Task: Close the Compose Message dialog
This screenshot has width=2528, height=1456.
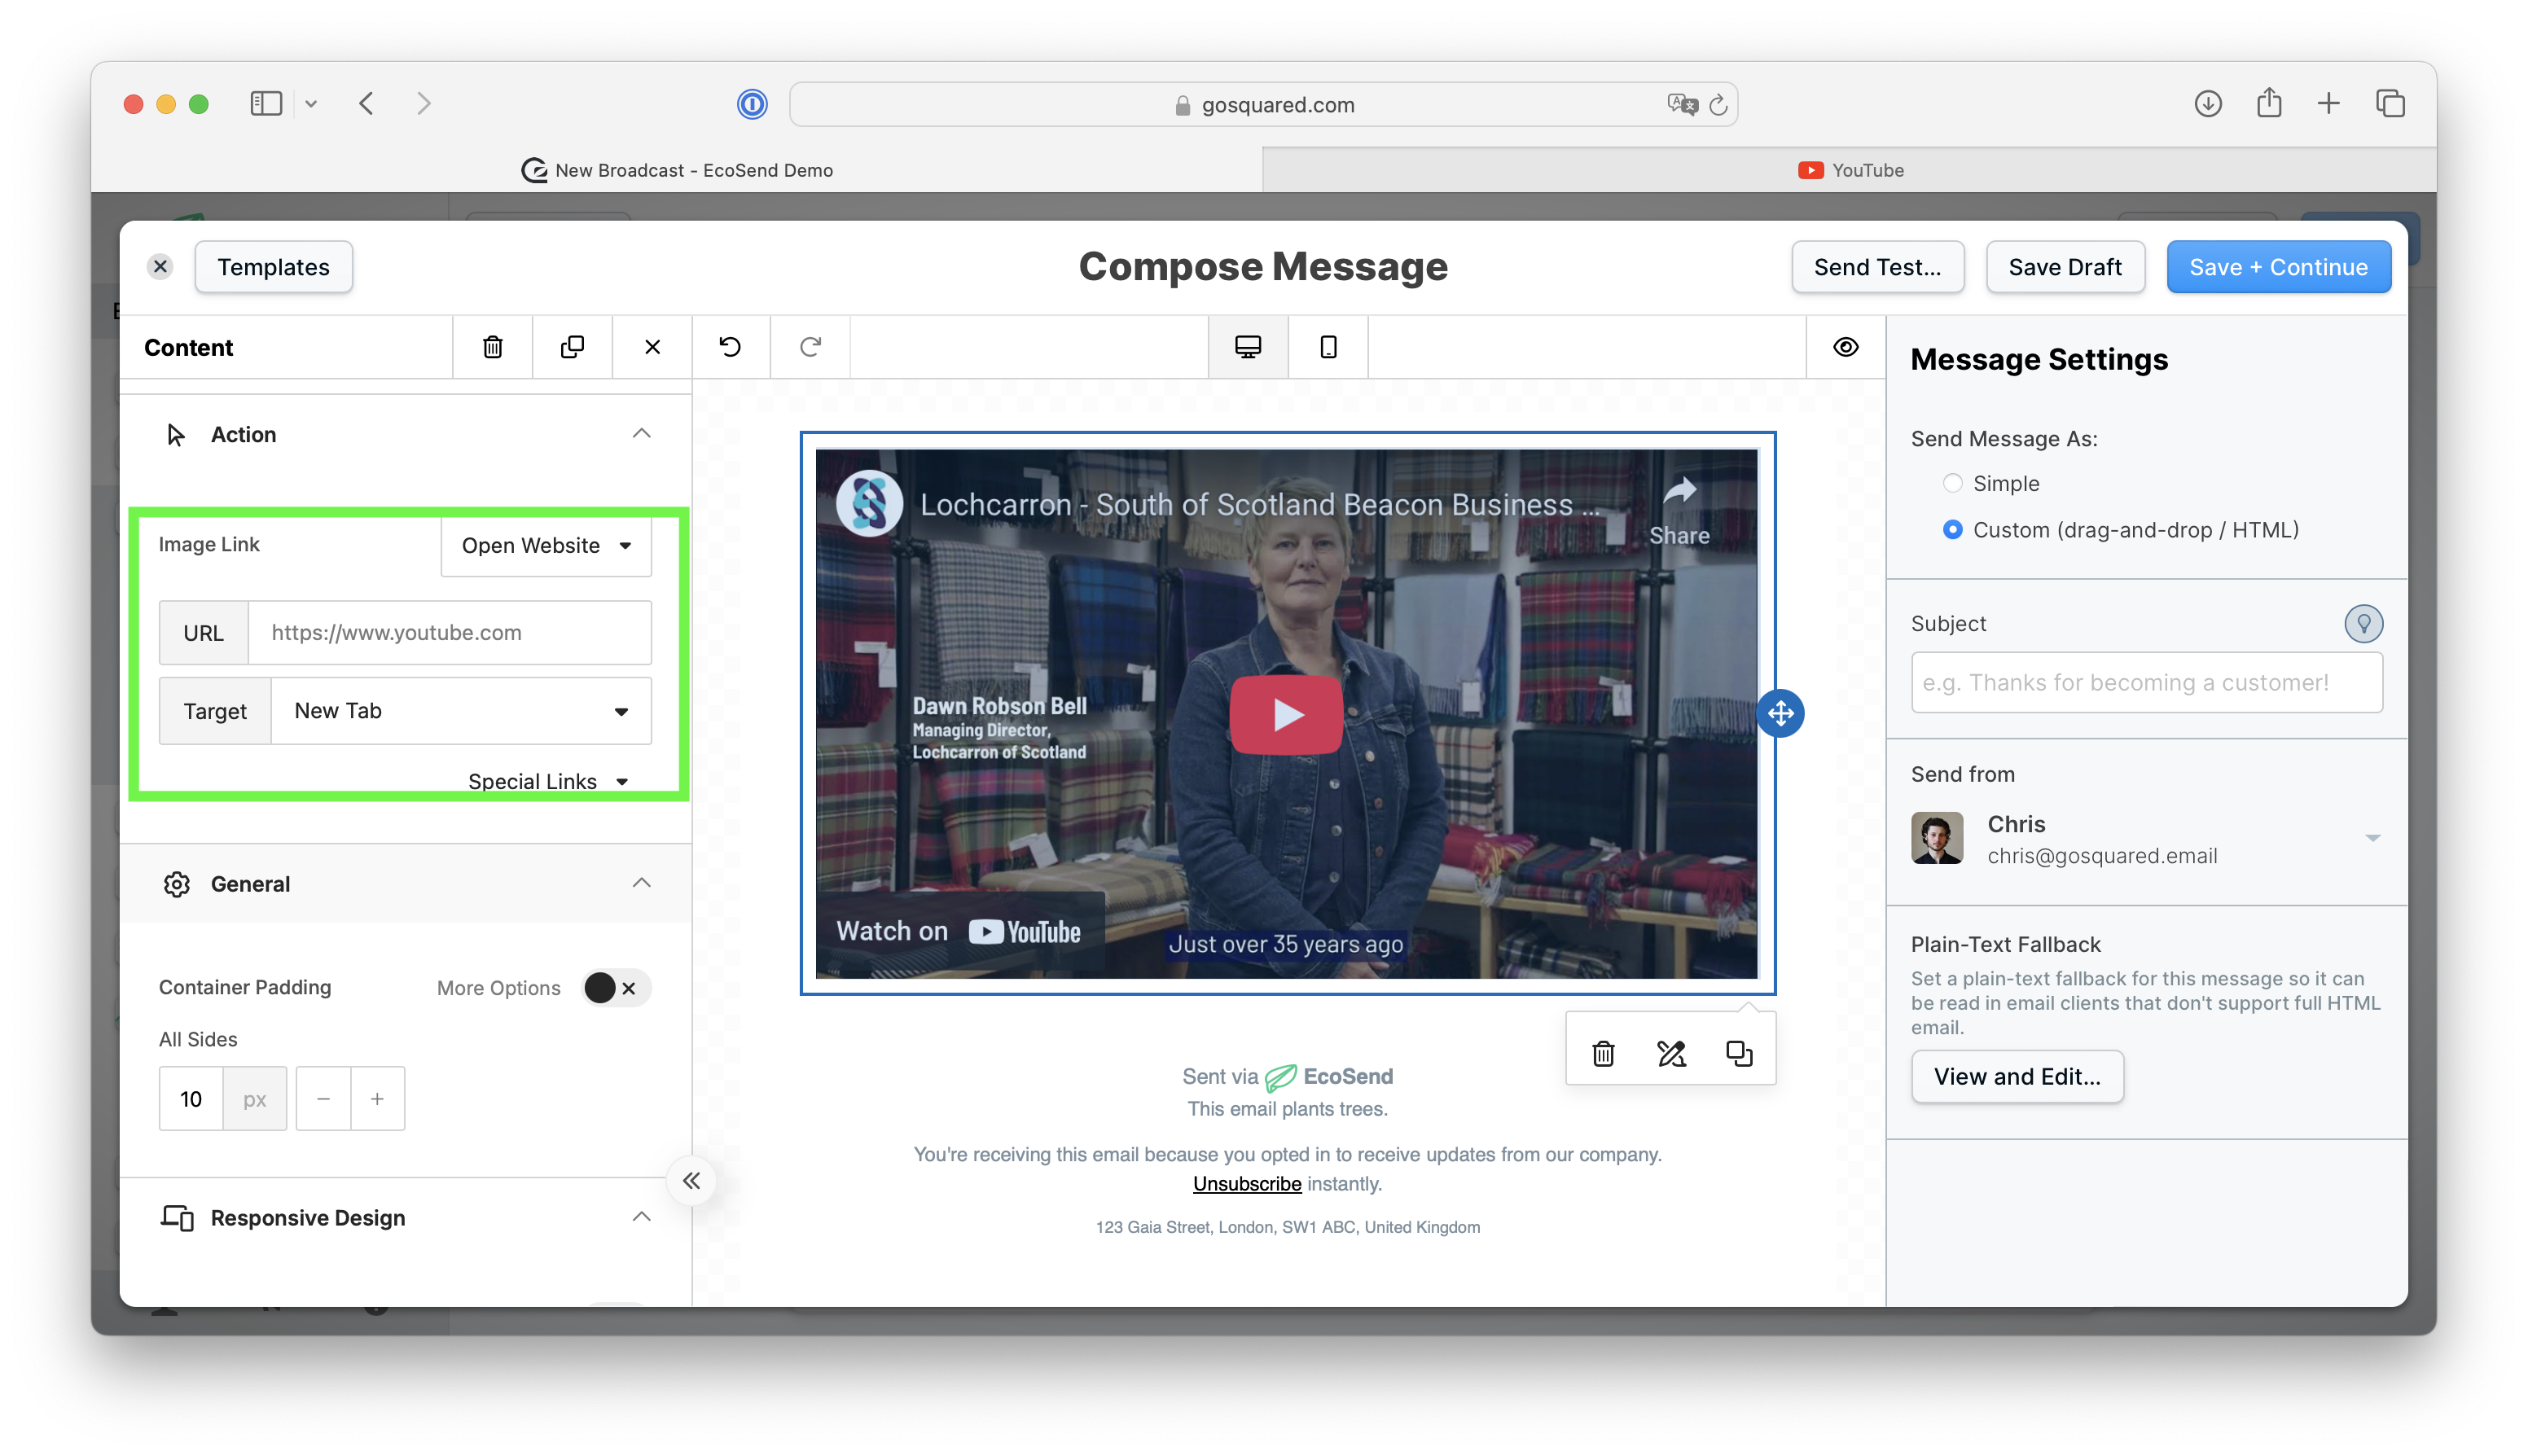Action: [160, 266]
